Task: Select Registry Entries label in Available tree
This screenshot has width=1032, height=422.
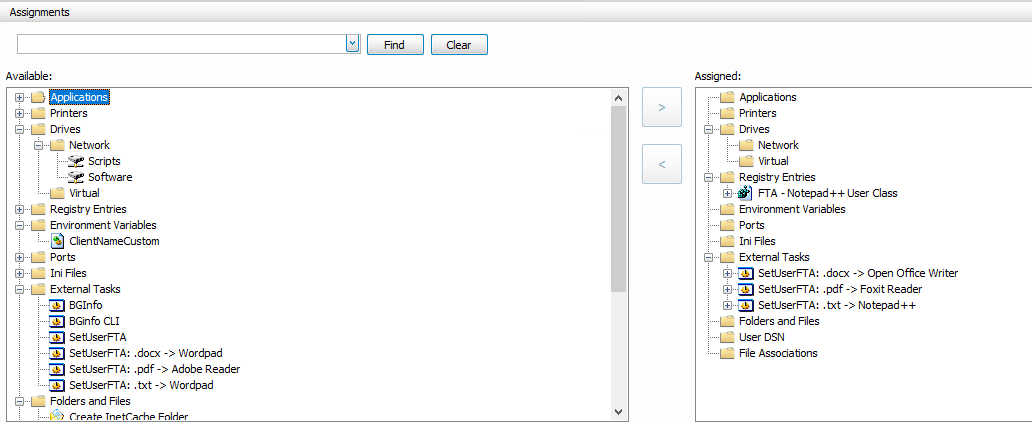Action: coord(88,209)
